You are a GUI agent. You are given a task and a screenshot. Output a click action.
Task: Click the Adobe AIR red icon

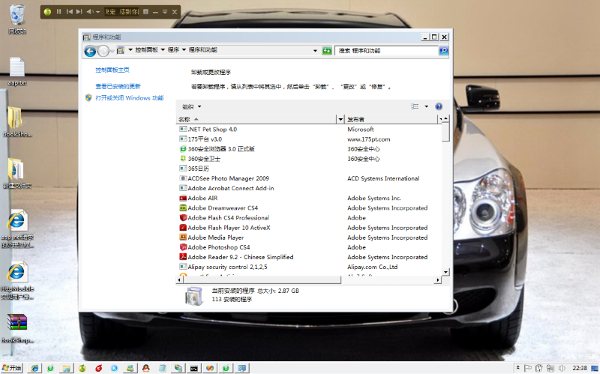click(x=183, y=198)
